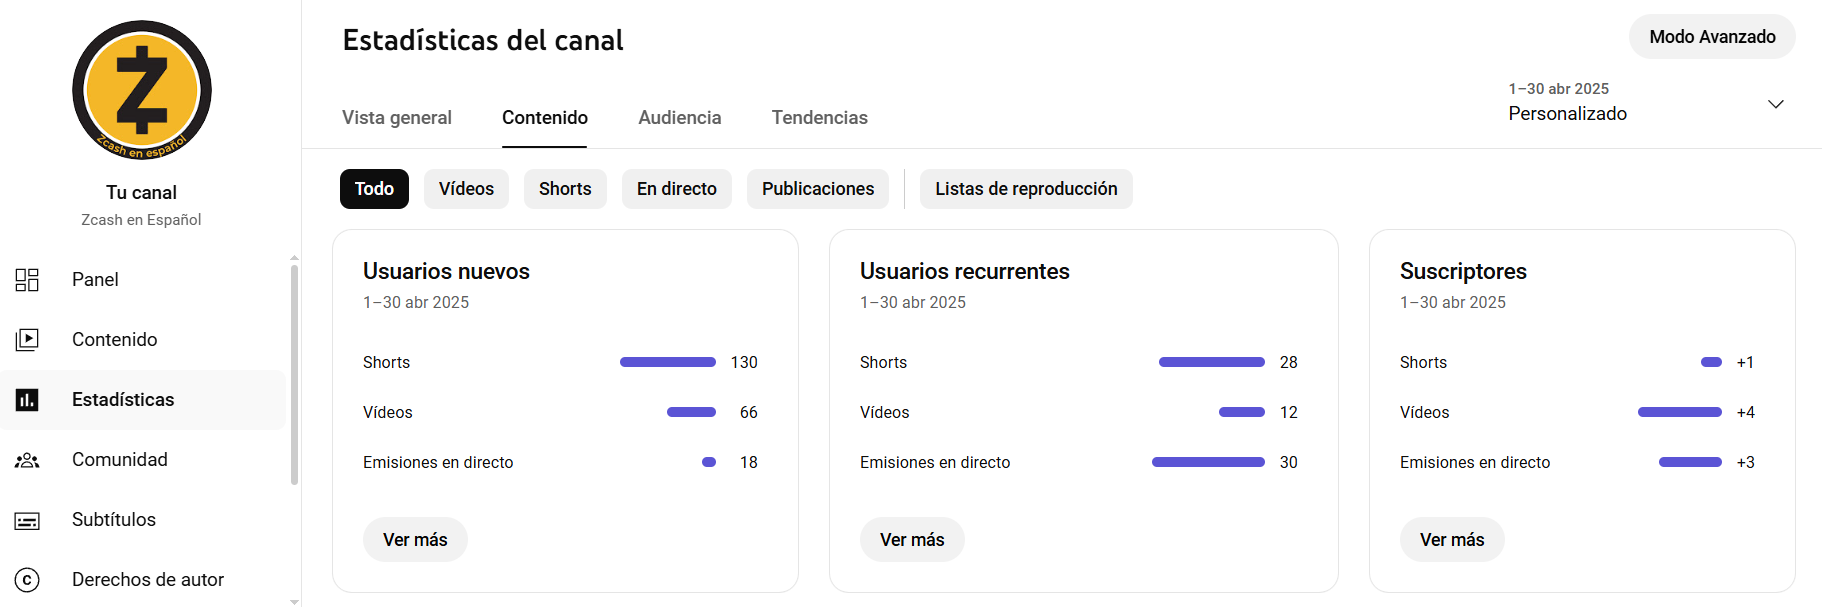
Task: Open Comunidad sidebar entry
Action: click(x=143, y=460)
